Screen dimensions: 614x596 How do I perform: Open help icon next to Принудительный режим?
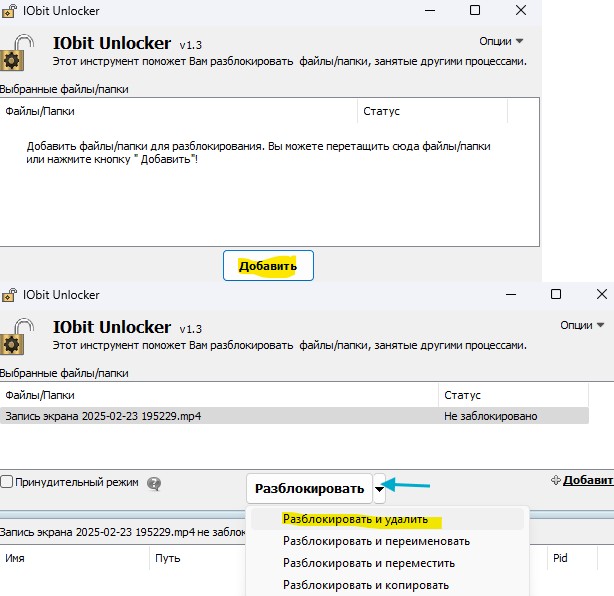click(154, 484)
